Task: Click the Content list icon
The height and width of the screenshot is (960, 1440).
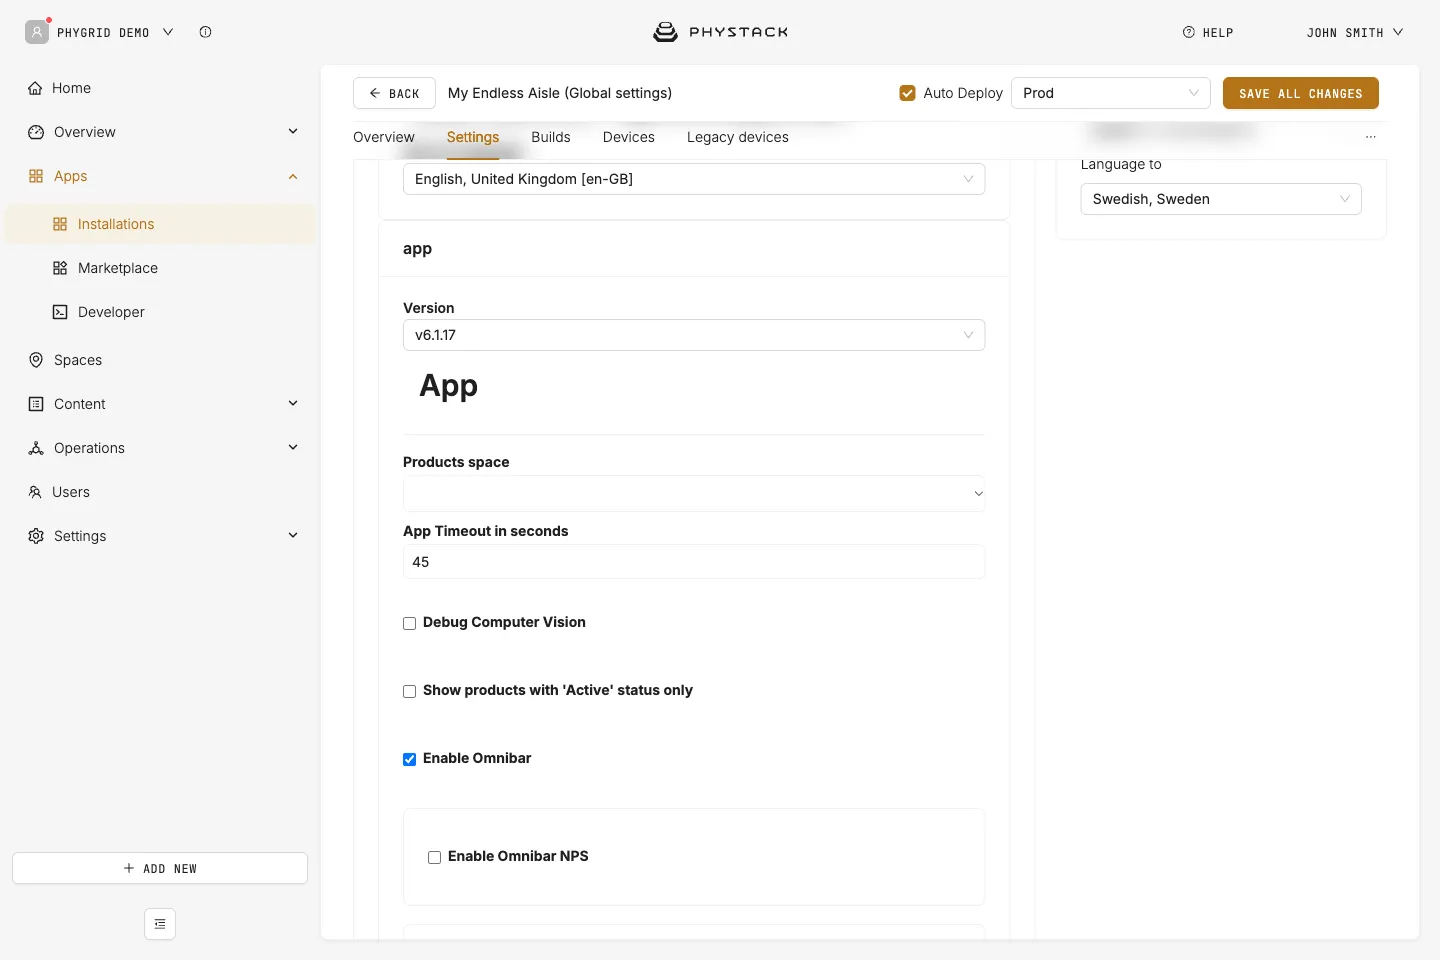Action: click(x=36, y=404)
